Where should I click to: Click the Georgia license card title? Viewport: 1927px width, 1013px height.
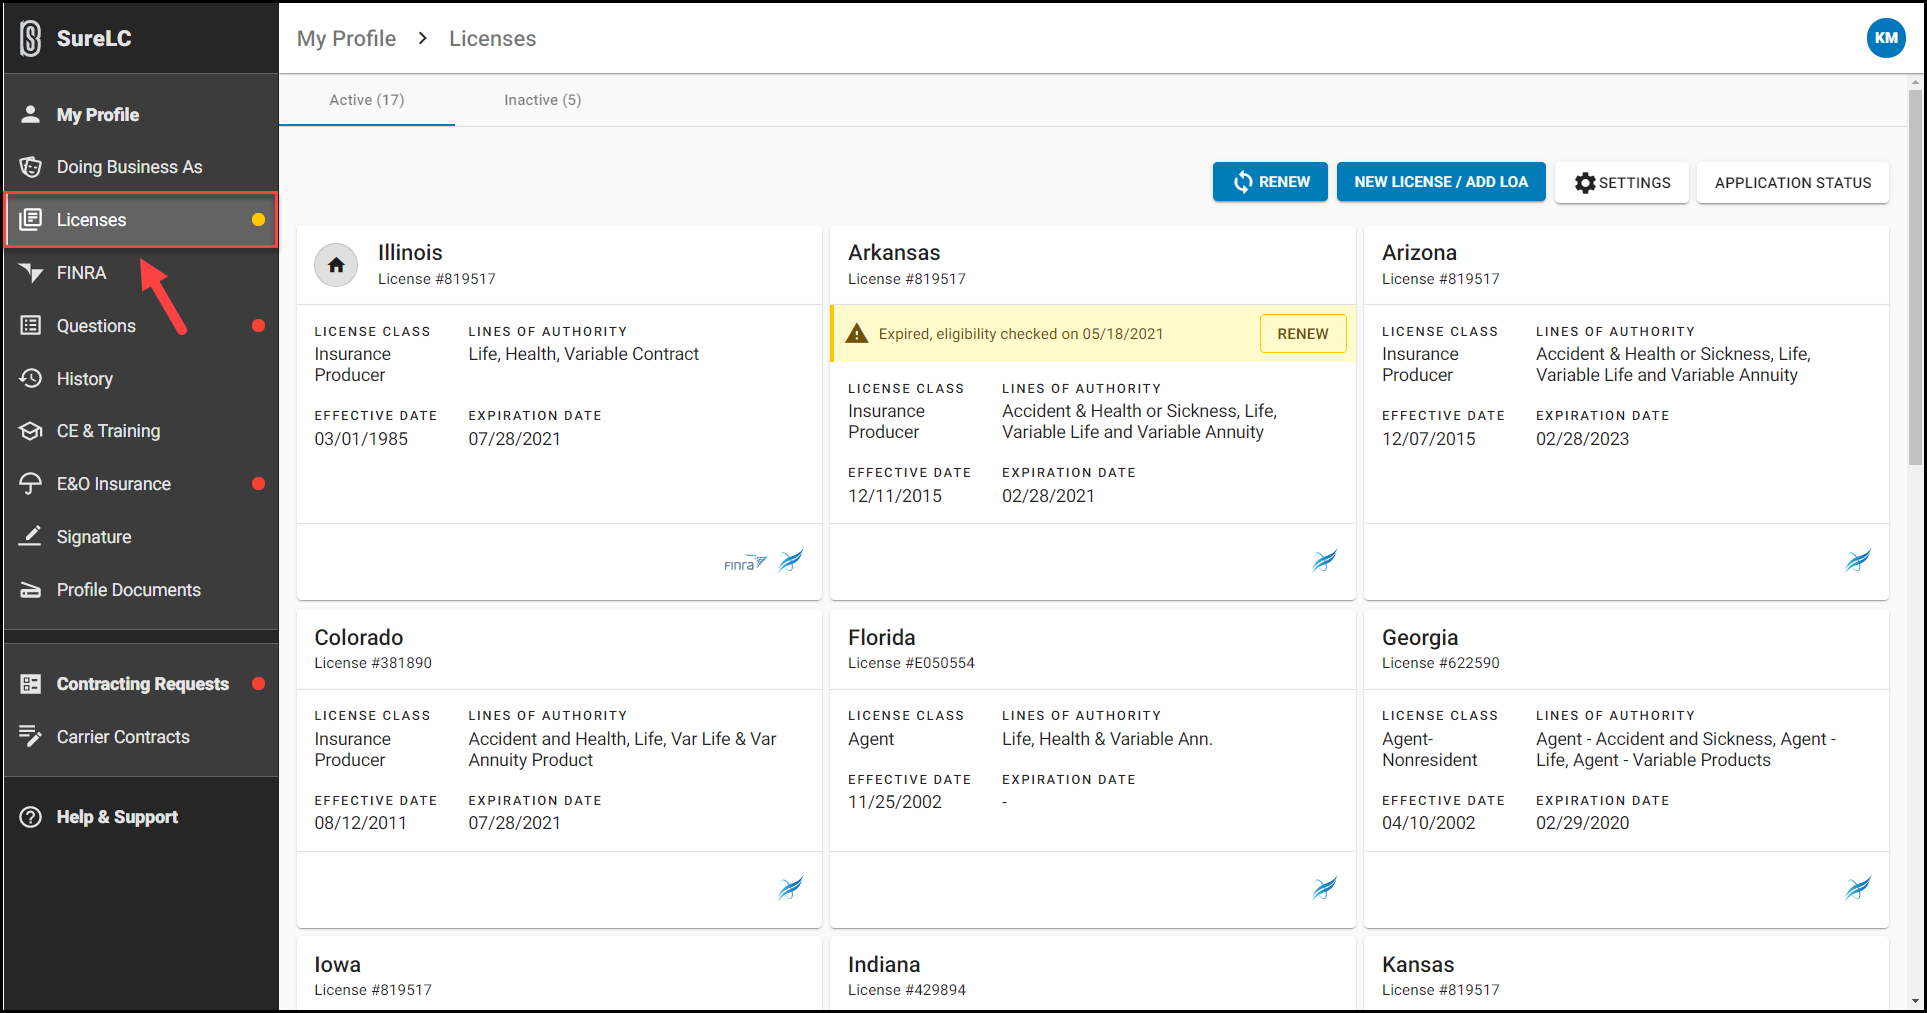coord(1419,637)
